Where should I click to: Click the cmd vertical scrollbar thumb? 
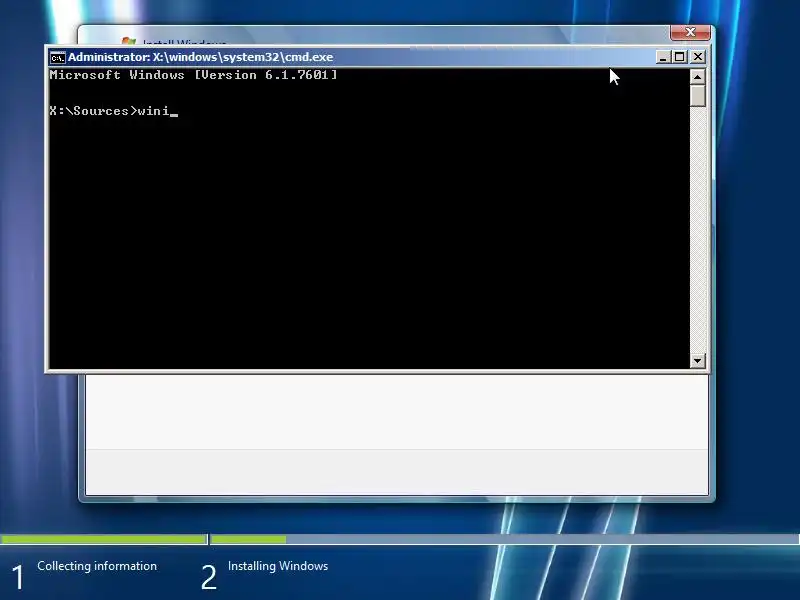click(697, 96)
